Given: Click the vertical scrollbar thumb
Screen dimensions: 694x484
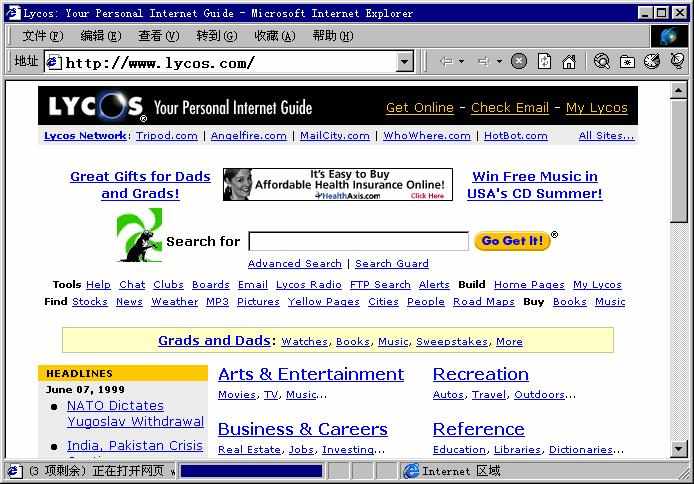Looking at the screenshot, I should [678, 161].
